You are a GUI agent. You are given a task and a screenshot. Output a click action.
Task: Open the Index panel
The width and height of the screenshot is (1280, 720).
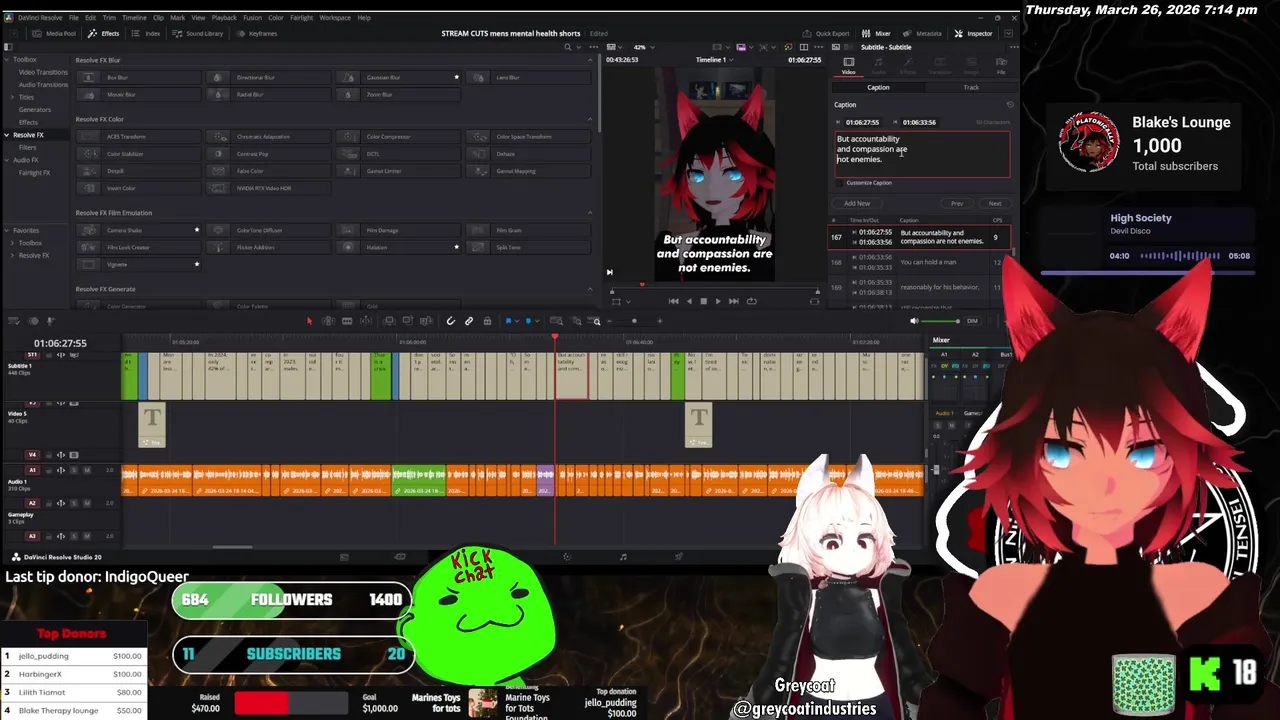(x=146, y=33)
